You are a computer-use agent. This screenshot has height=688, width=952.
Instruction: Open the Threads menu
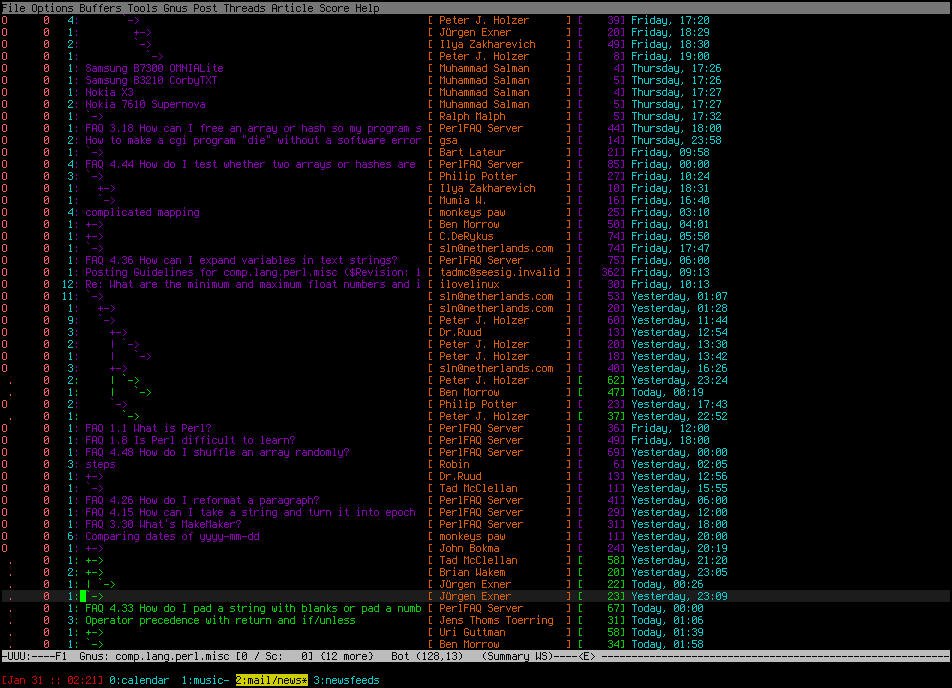pyautogui.click(x=244, y=8)
